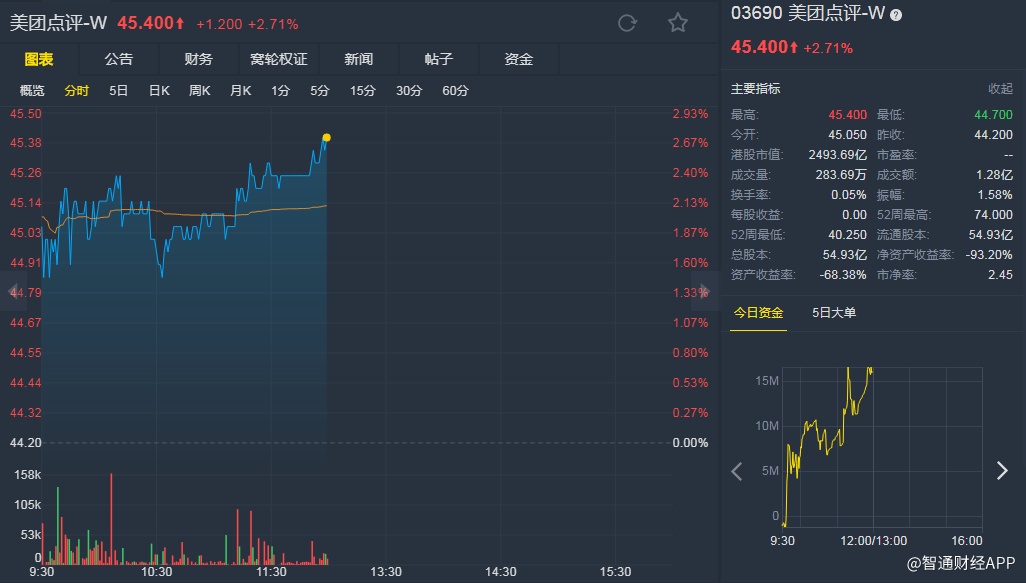1026x583 pixels.
Task: Open the 财务 tab
Action: click(199, 59)
